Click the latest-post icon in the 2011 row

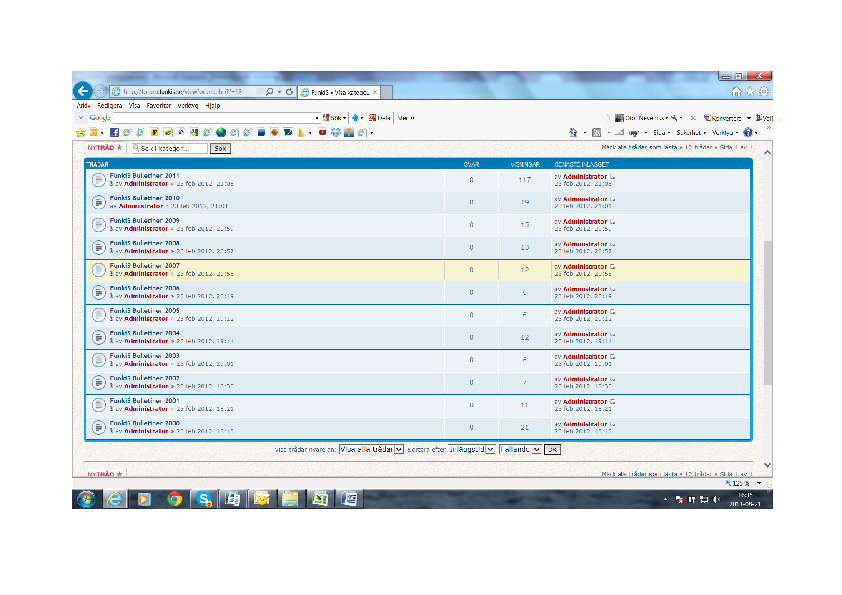click(x=612, y=177)
